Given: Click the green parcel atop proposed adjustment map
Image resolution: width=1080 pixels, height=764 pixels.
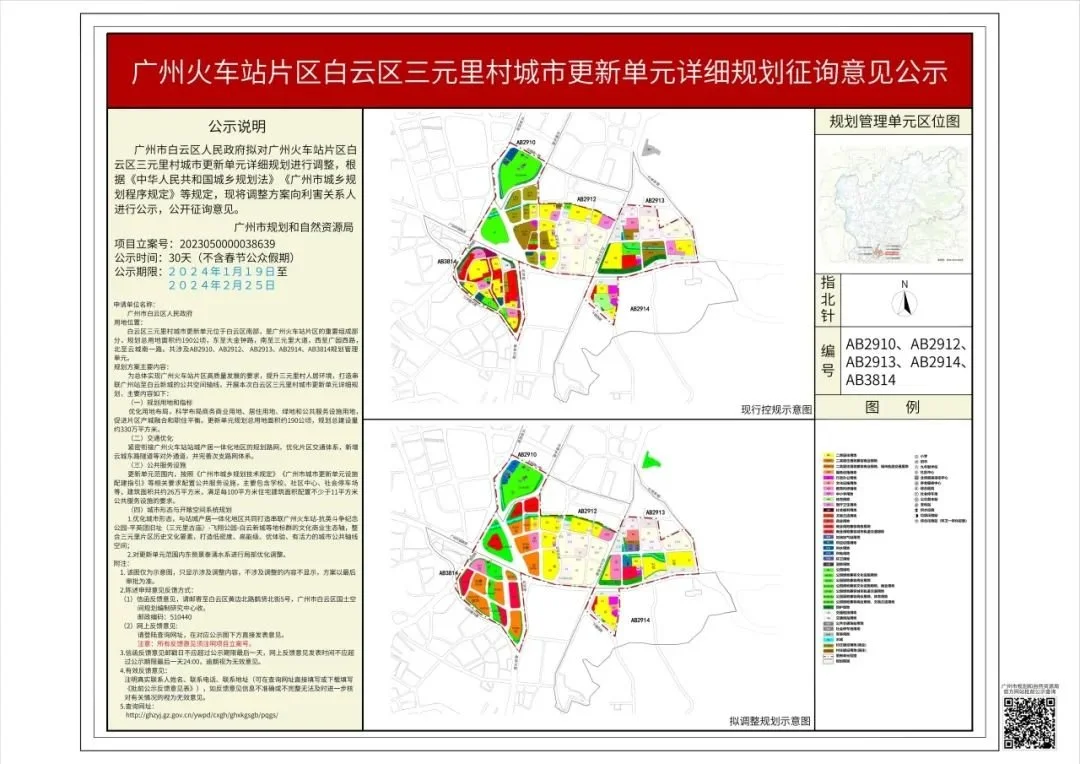Looking at the screenshot, I should tap(651, 460).
